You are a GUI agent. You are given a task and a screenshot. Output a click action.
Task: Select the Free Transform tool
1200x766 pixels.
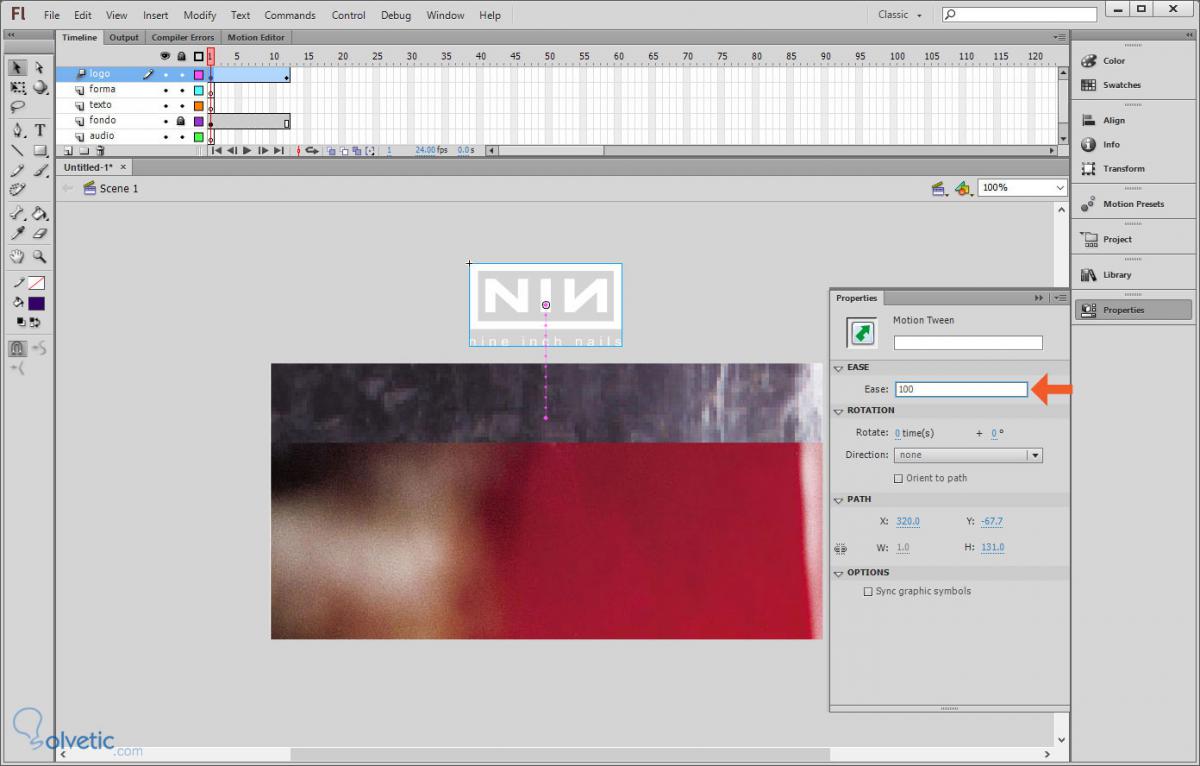pyautogui.click(x=17, y=87)
